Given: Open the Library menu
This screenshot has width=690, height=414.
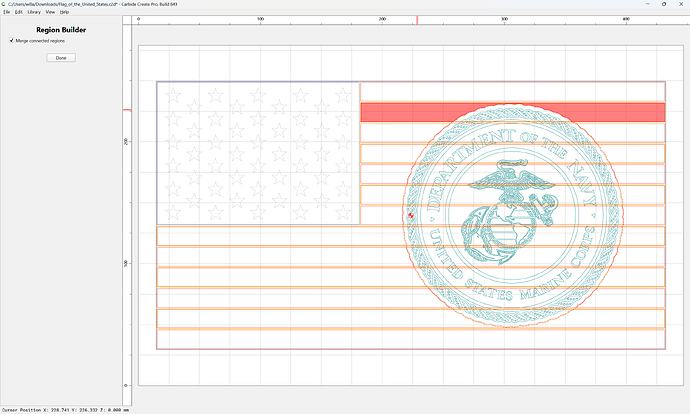Looking at the screenshot, I should tap(34, 12).
